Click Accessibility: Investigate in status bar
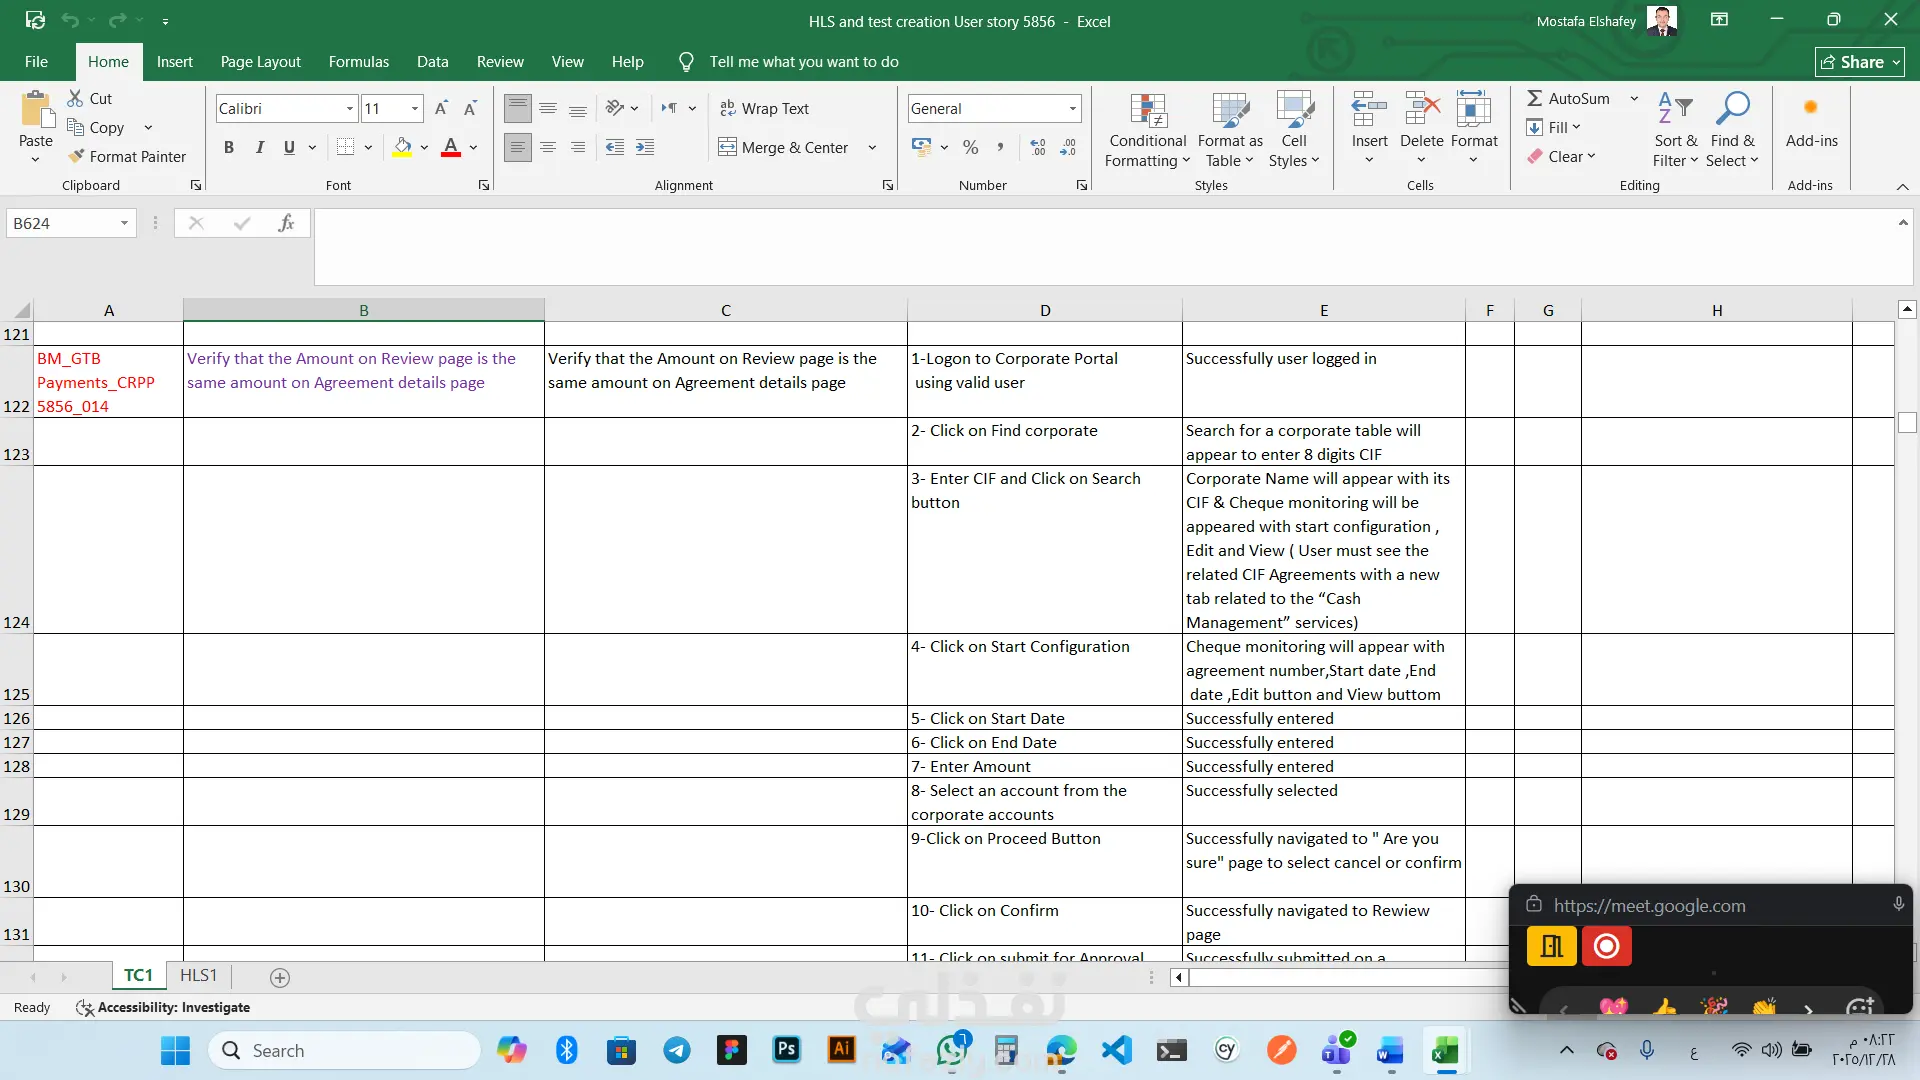The width and height of the screenshot is (1920, 1080). (x=163, y=1007)
